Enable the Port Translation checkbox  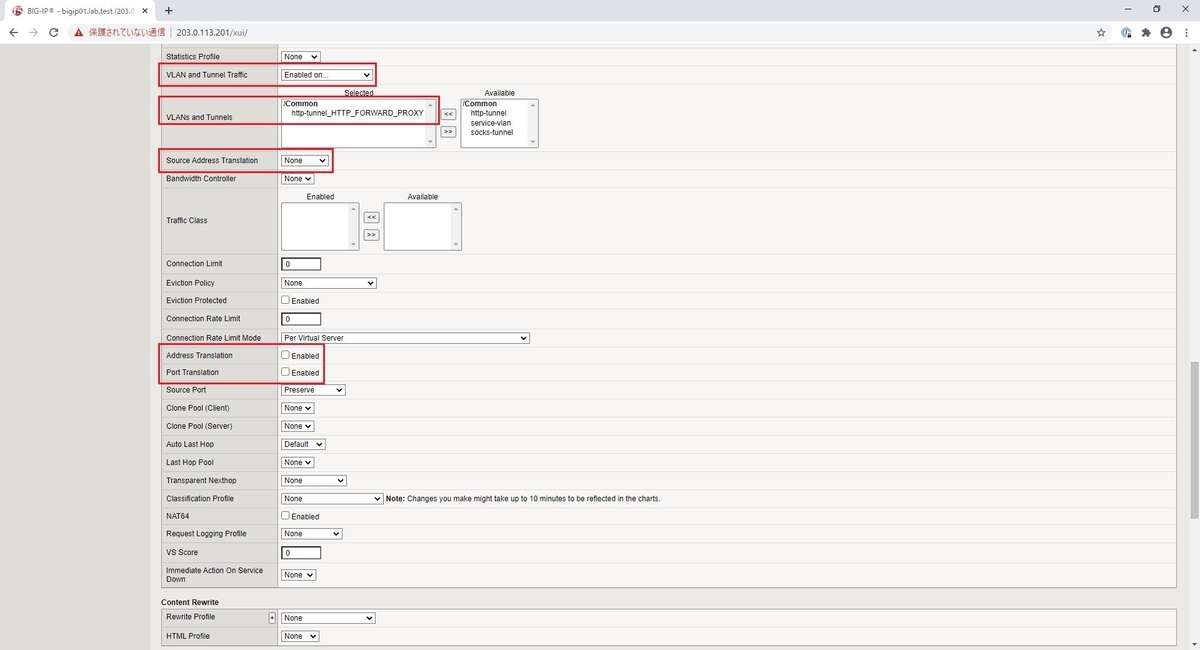point(285,372)
